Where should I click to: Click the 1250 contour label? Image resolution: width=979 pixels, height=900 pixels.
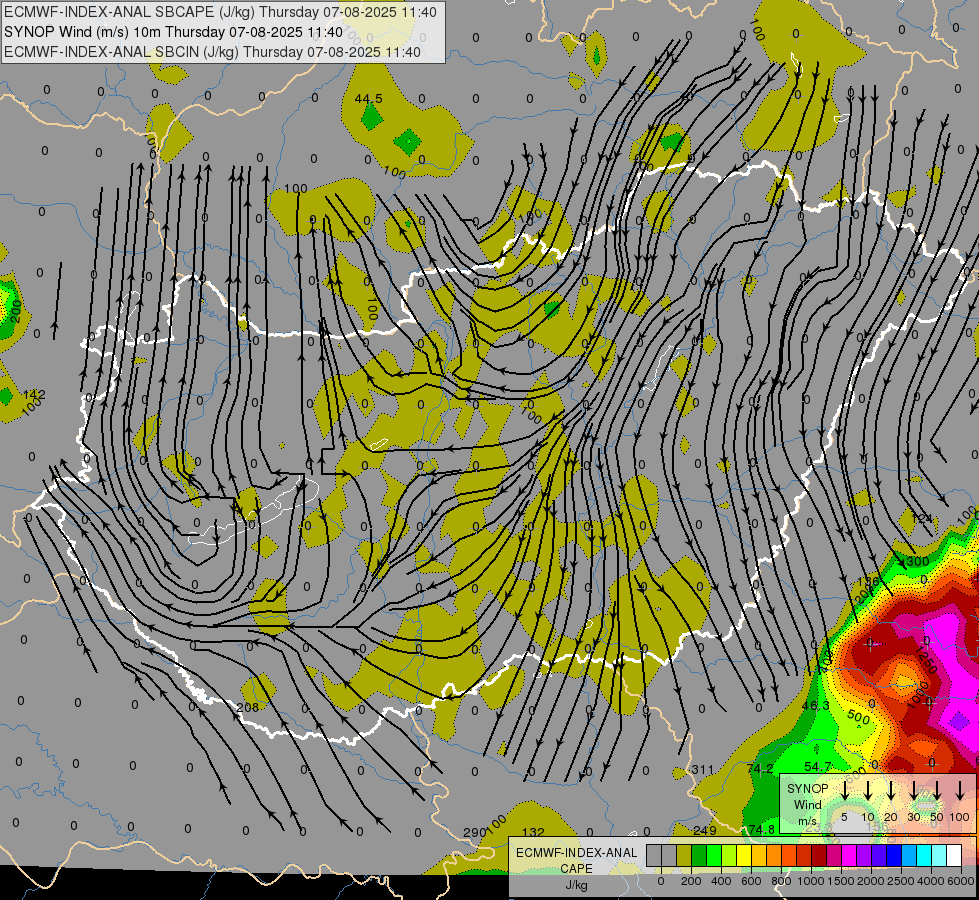pyautogui.click(x=927, y=660)
